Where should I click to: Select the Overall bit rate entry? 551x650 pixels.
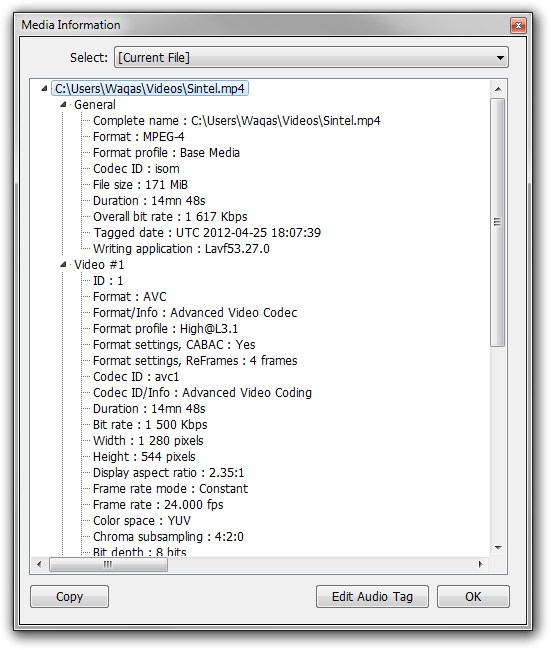170,216
